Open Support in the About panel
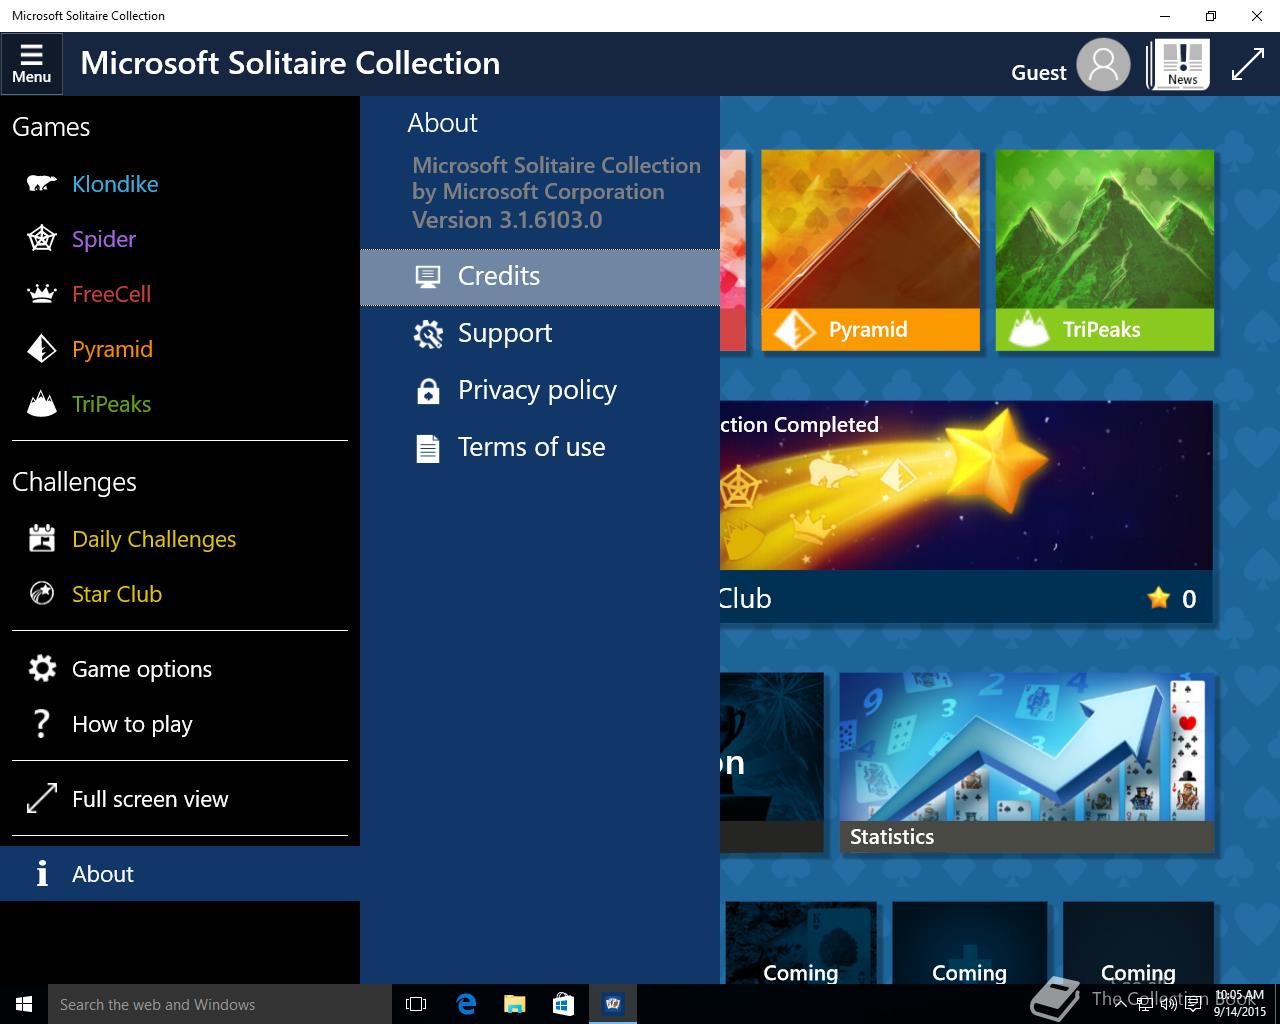Screen dimensions: 1280x1024 coord(540,334)
